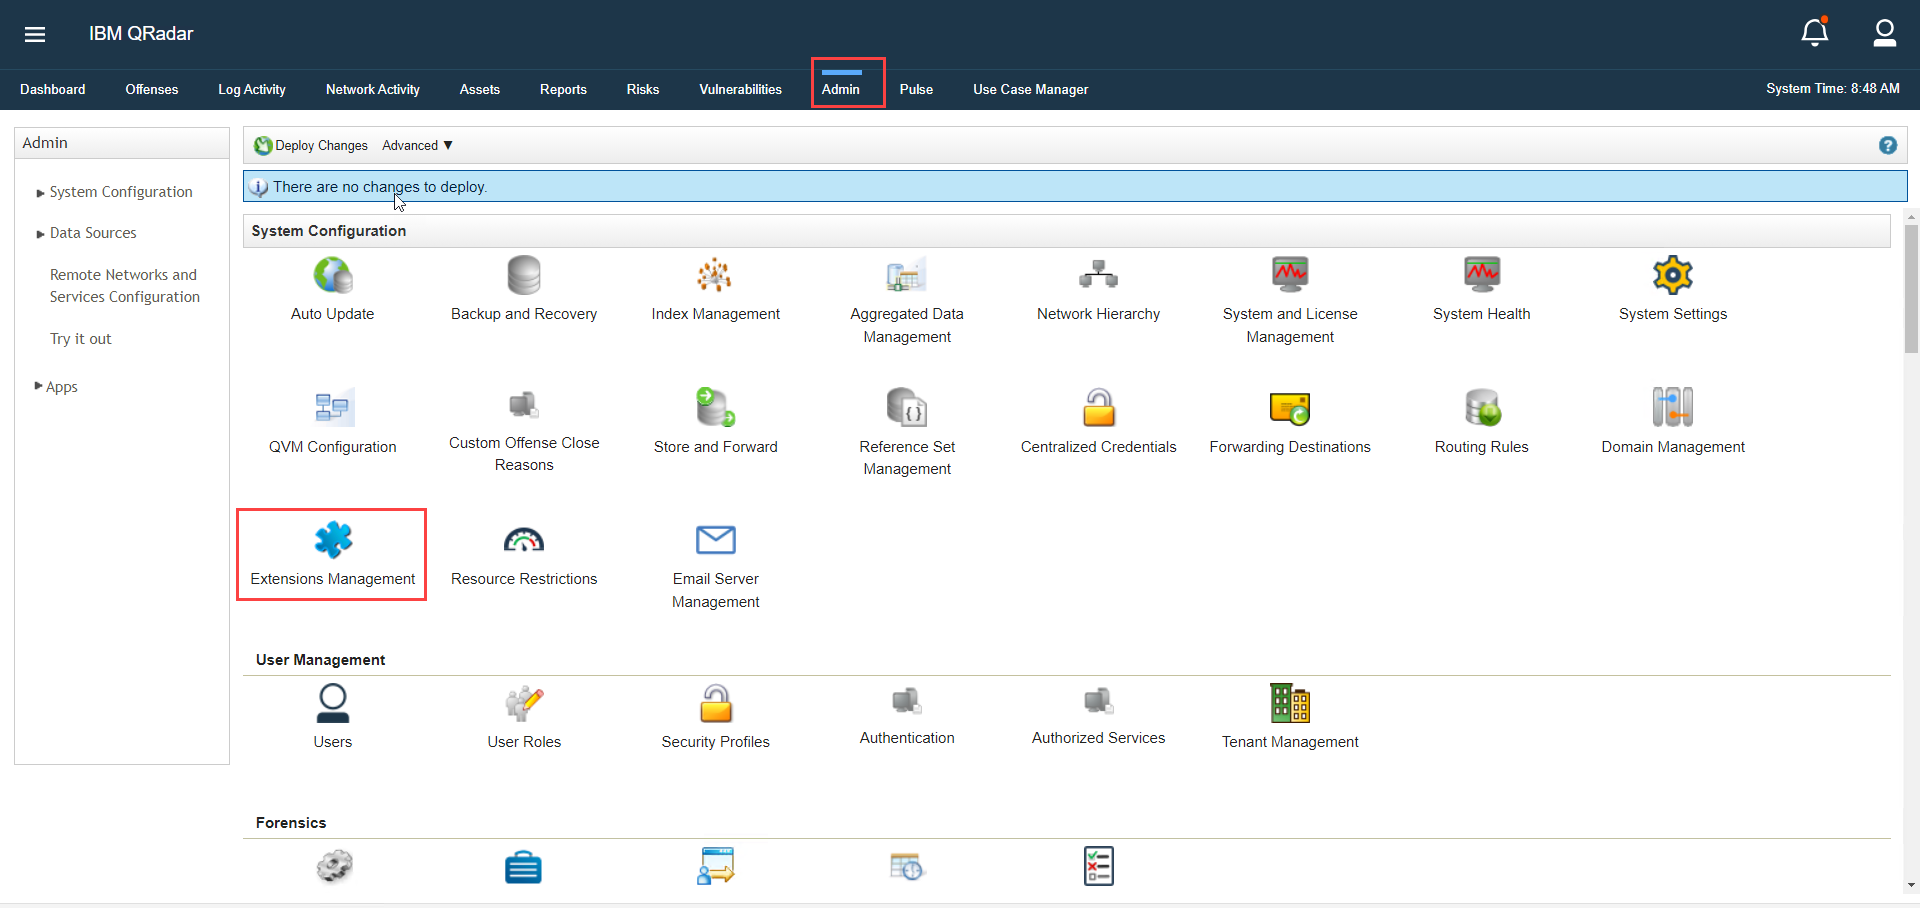Open the Advanced dropdown menu
The width and height of the screenshot is (1920, 908).
(x=417, y=145)
